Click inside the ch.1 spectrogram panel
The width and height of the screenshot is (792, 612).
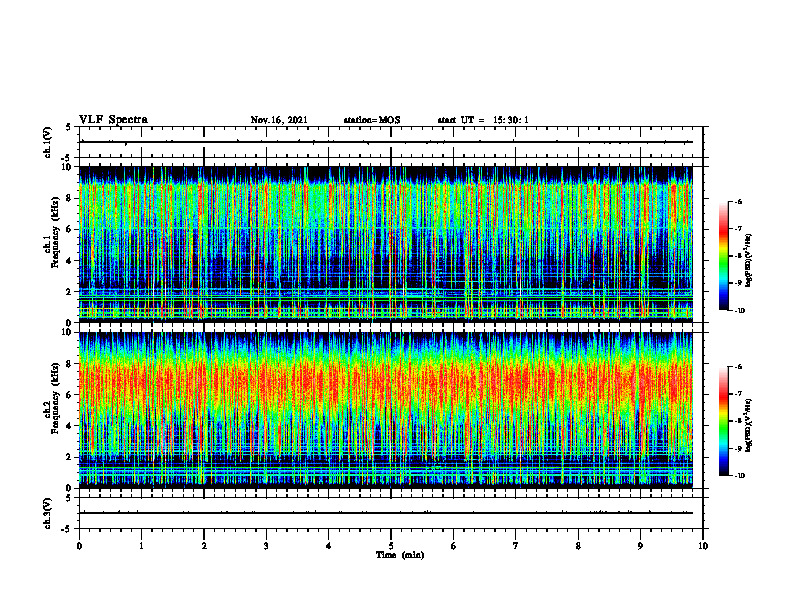(386, 244)
